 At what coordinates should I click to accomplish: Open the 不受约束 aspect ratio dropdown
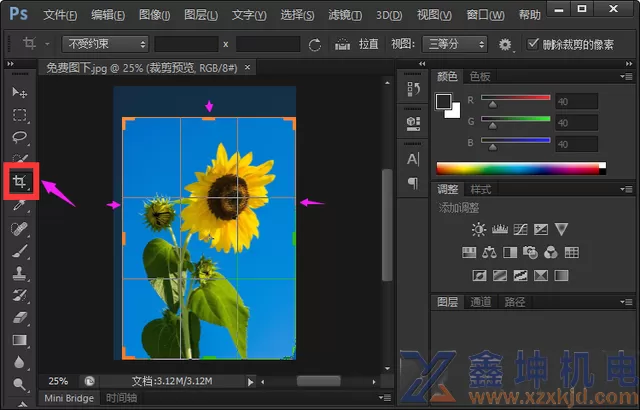point(105,44)
